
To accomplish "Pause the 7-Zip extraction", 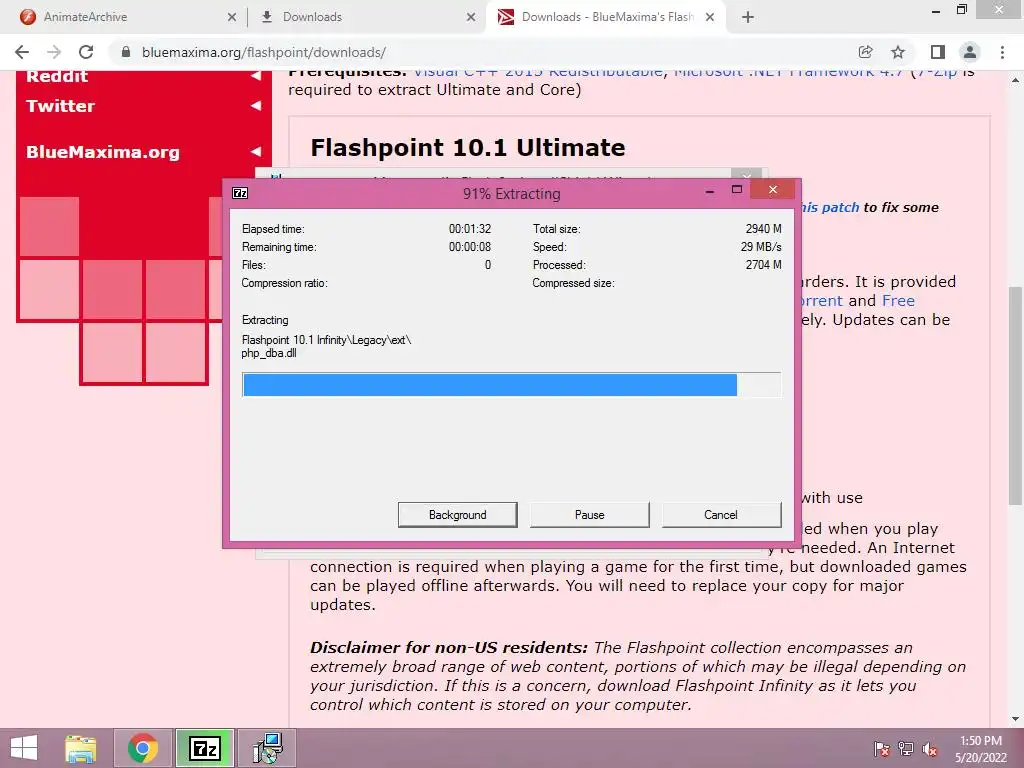I will [x=589, y=515].
